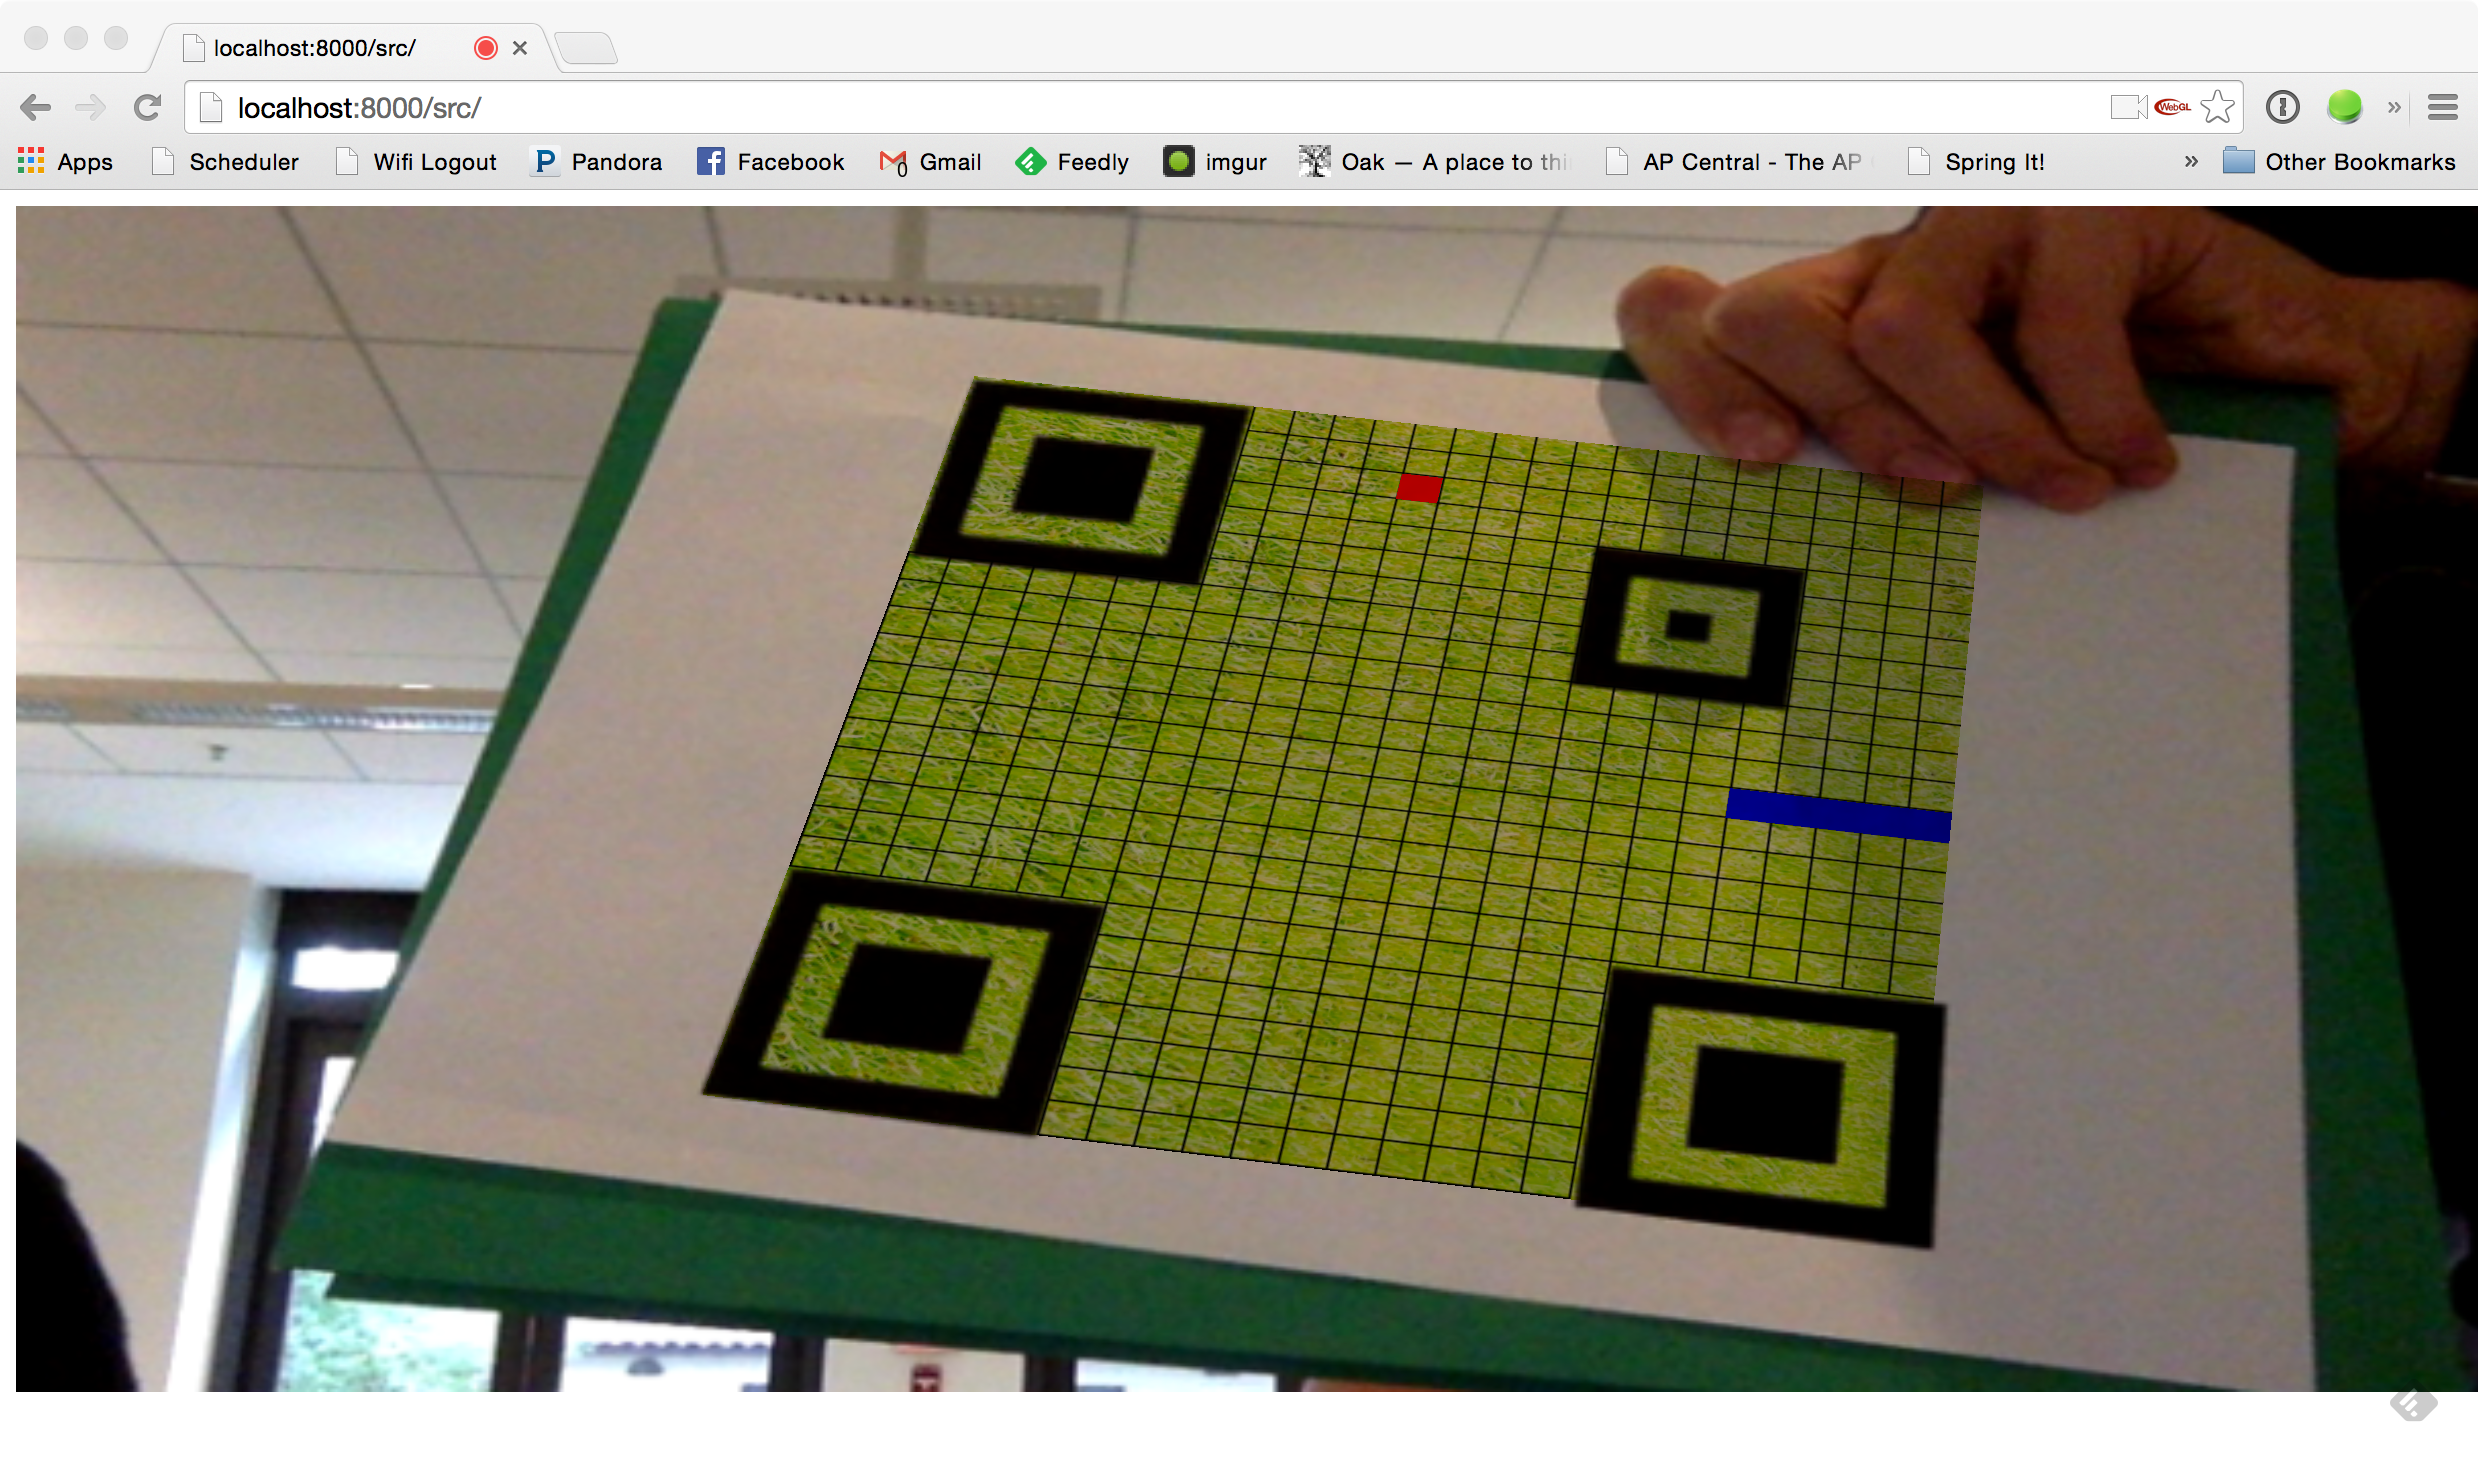Click the camera access icon in address bar
This screenshot has width=2478, height=1464.
[2127, 107]
